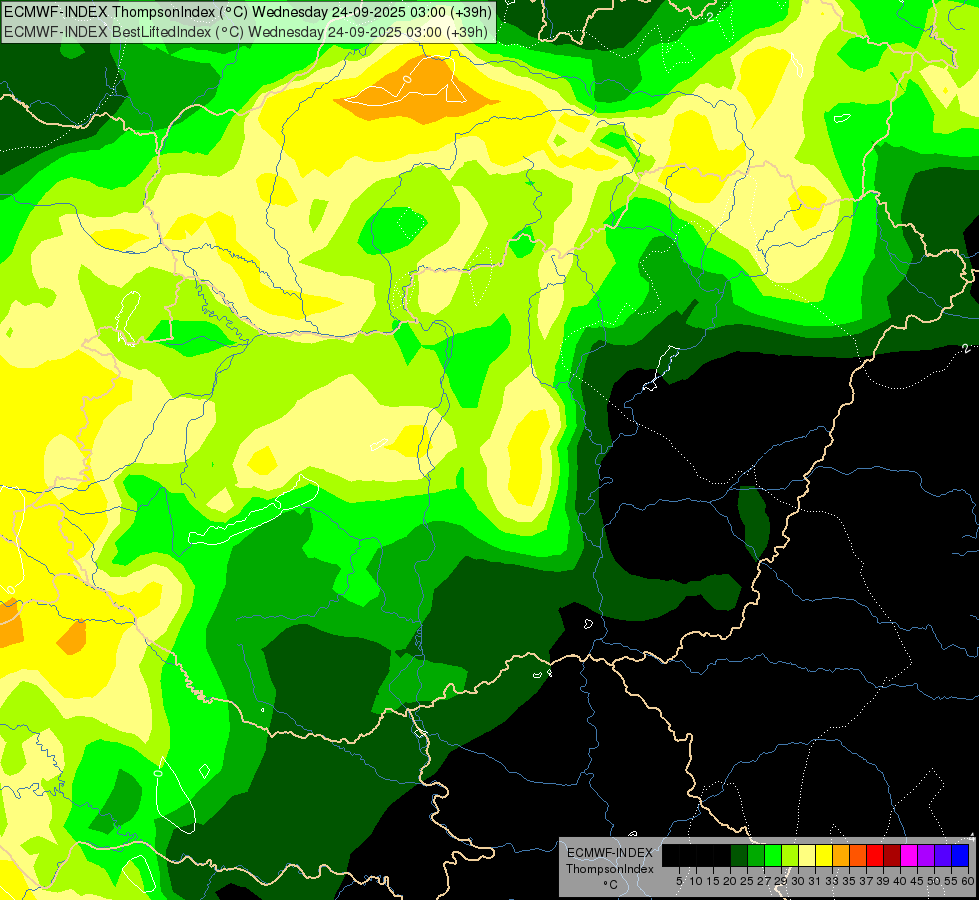The width and height of the screenshot is (979, 900).
Task: Click legend tick value '37'
Action: [x=866, y=881]
